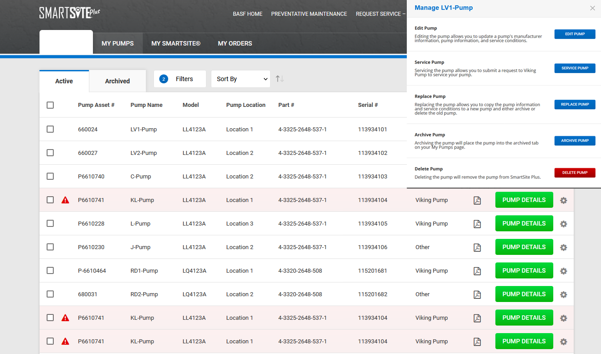
Task: Open the PDF document icon for RD1-Pump
Action: tap(477, 271)
